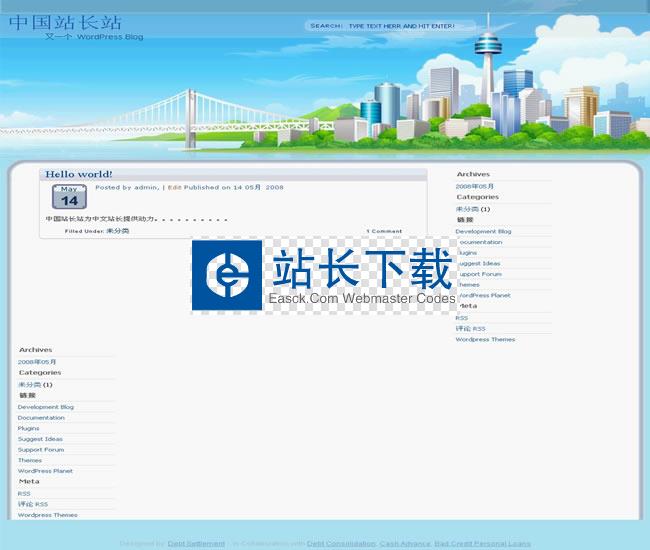
Task: Open WordPress Planet in right sidebar
Action: (484, 295)
